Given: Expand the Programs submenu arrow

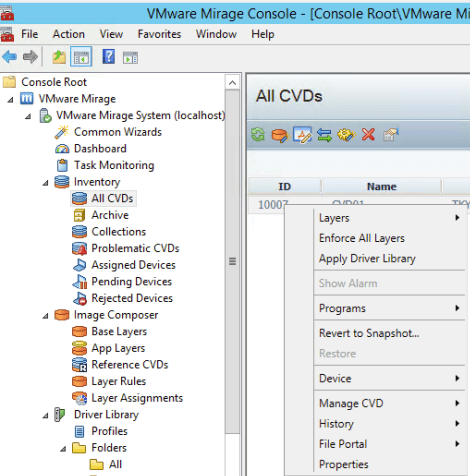Looking at the screenshot, I should click(x=457, y=308).
